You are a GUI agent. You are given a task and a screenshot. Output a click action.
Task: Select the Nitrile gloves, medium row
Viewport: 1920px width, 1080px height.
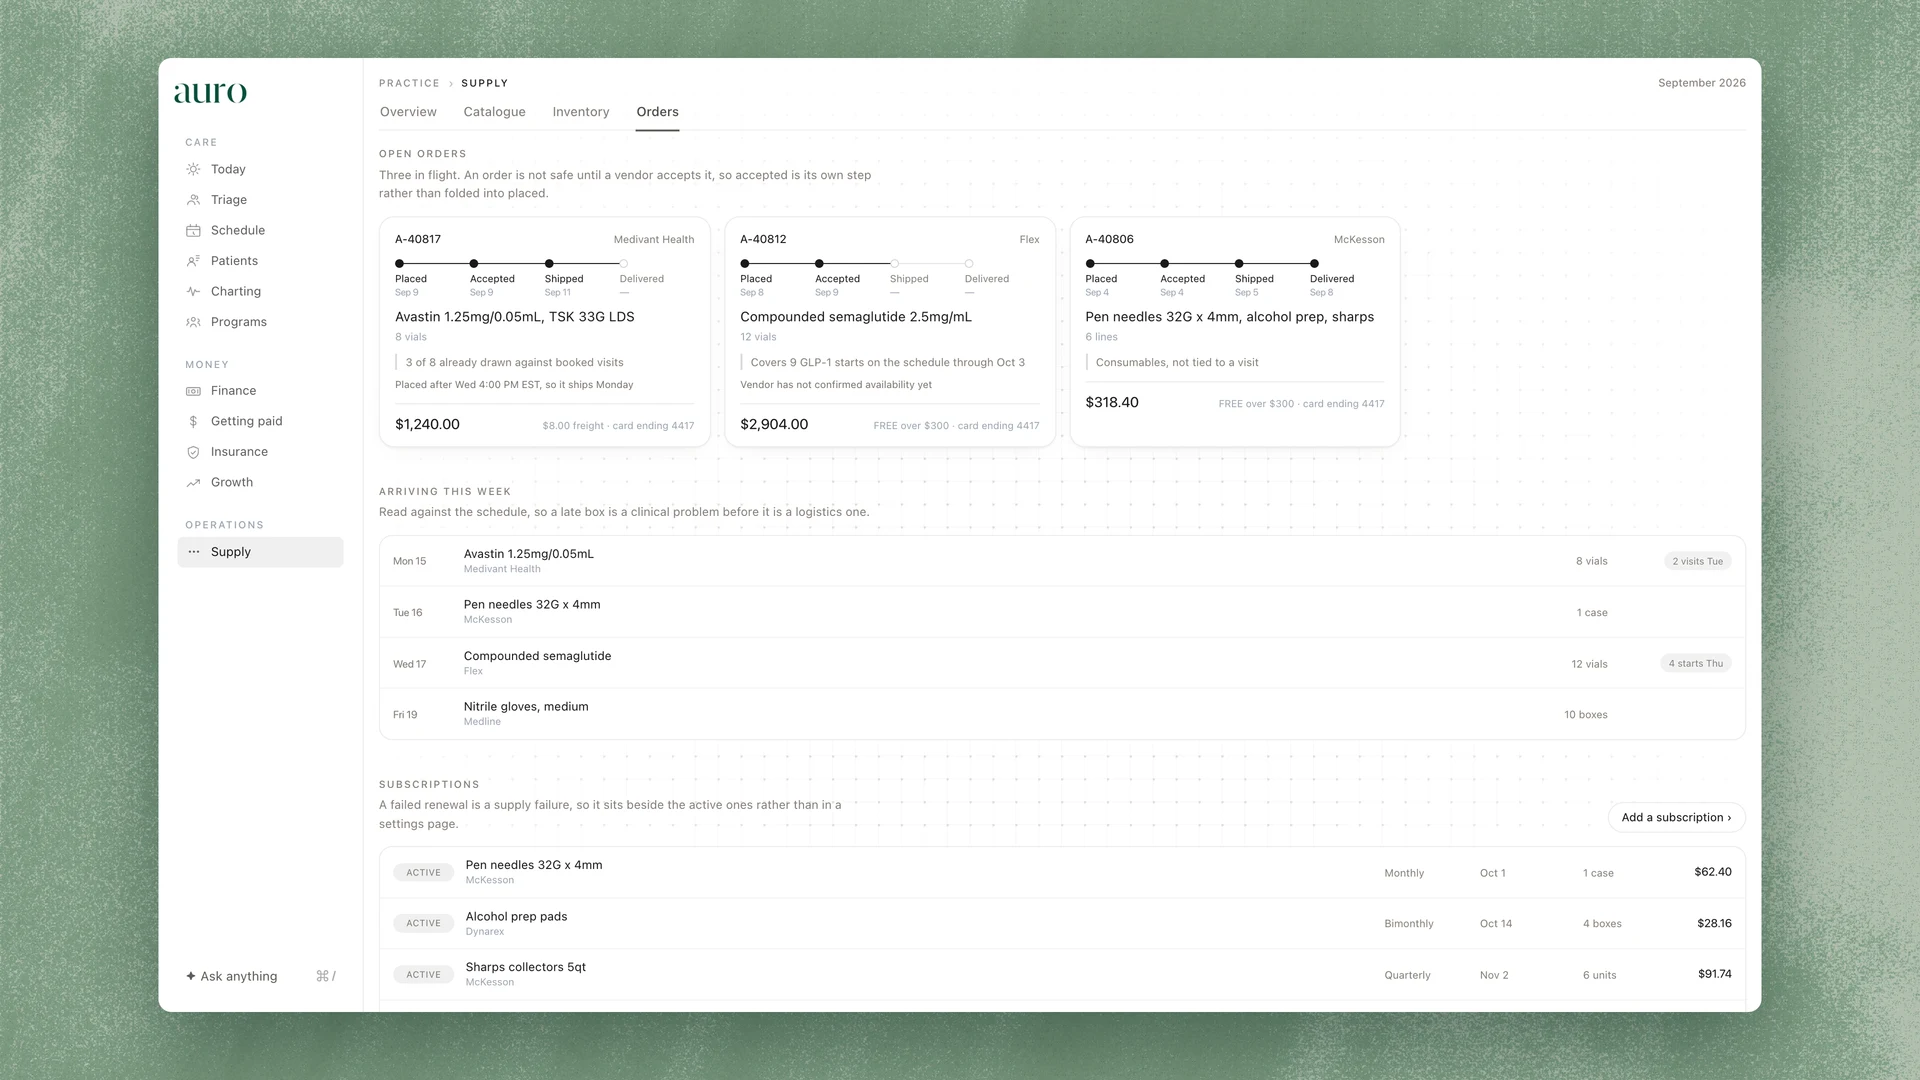click(1062, 714)
